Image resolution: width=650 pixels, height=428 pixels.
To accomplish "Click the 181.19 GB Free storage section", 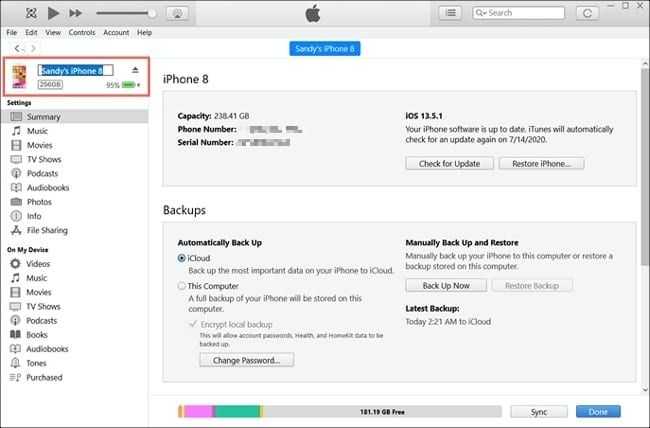I will [x=382, y=411].
